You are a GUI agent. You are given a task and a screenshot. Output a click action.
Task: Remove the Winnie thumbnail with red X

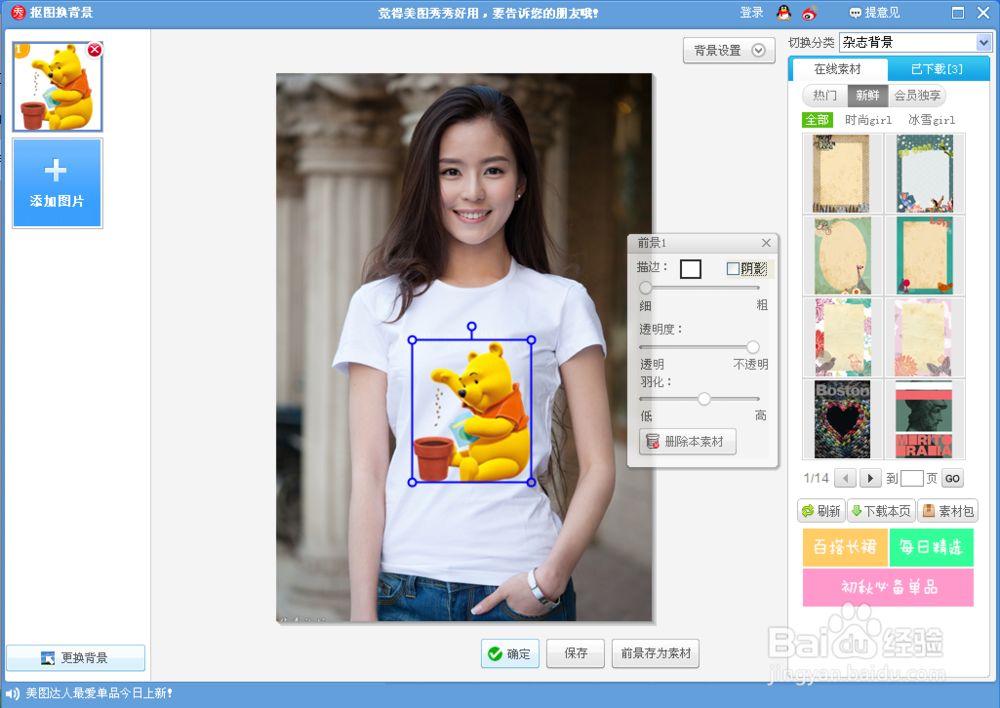[94, 49]
